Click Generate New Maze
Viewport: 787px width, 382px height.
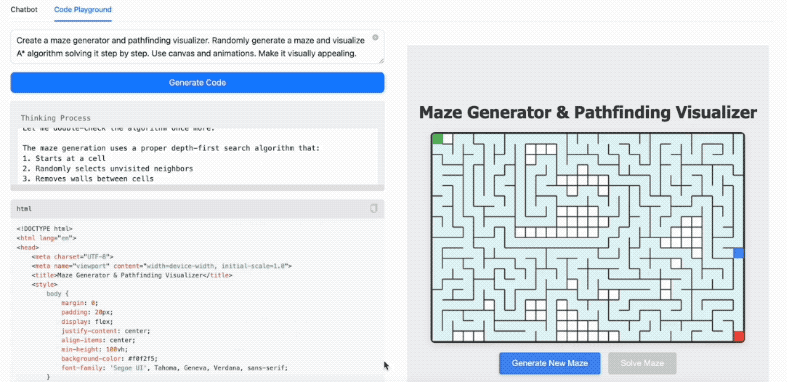[550, 363]
